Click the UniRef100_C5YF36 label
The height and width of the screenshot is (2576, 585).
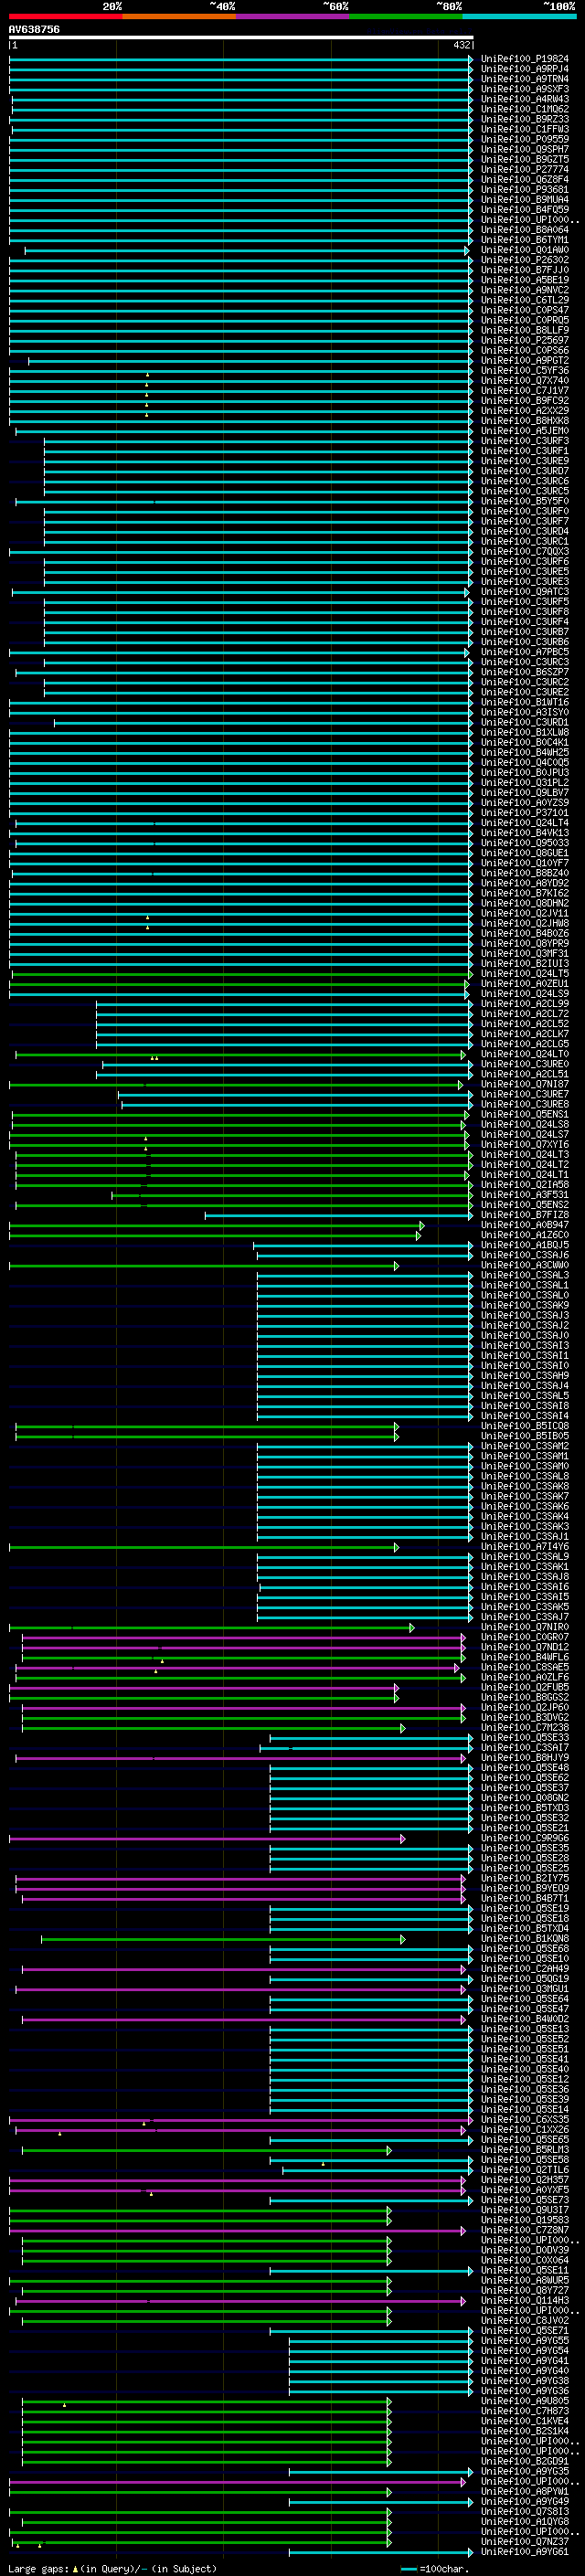[525, 371]
